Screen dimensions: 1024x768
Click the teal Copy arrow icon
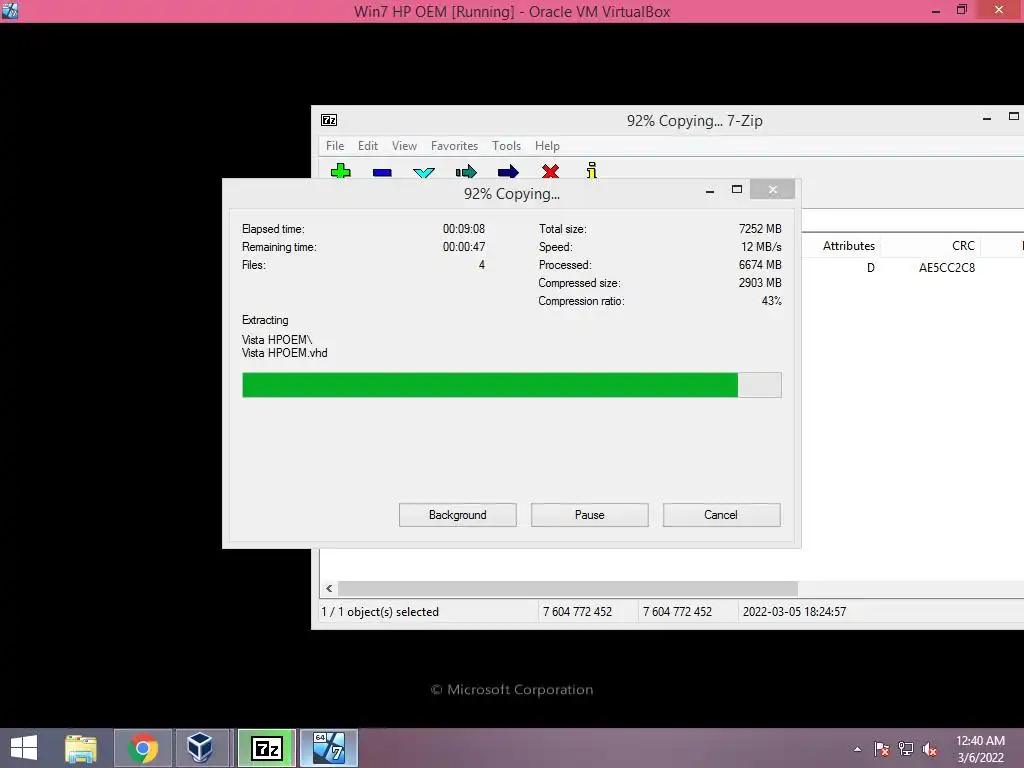click(x=466, y=172)
